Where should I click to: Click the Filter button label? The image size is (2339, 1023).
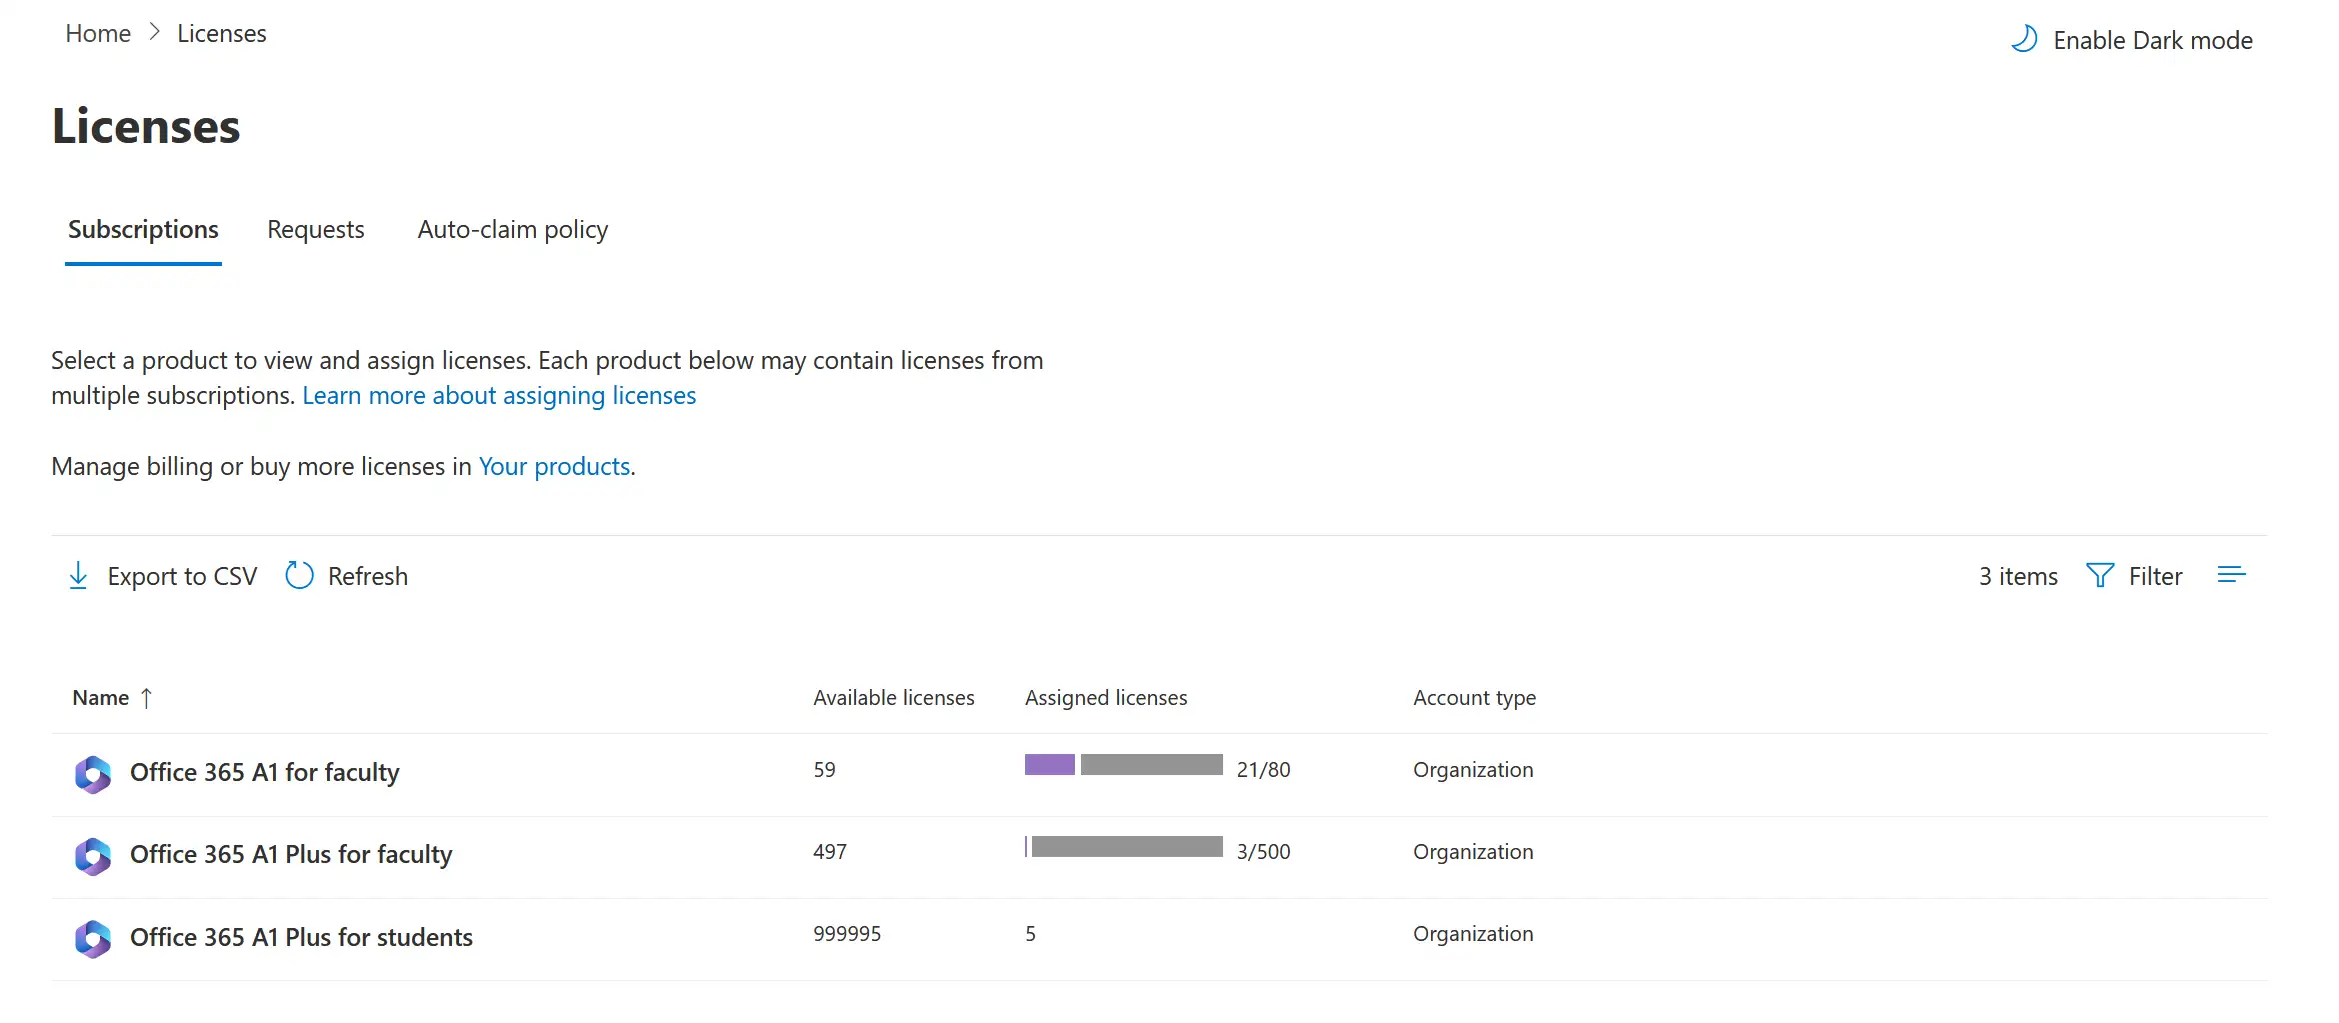(x=2156, y=577)
